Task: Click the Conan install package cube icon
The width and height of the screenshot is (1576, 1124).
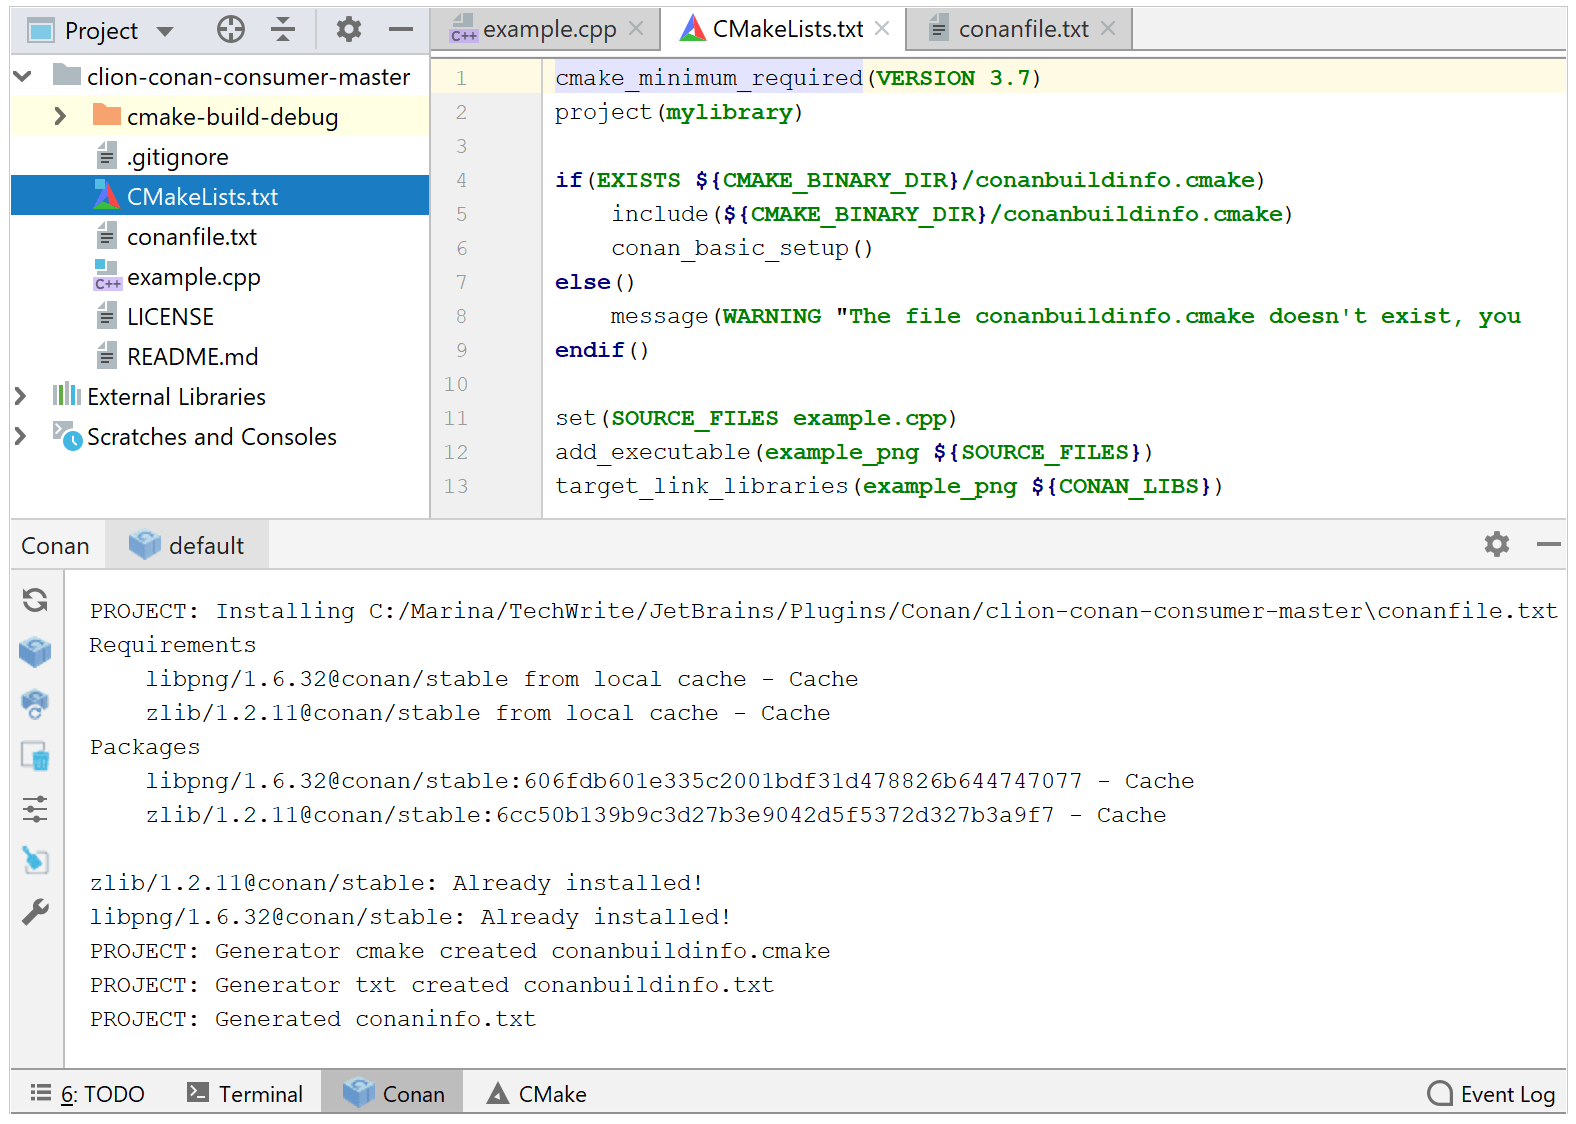Action: pyautogui.click(x=35, y=652)
